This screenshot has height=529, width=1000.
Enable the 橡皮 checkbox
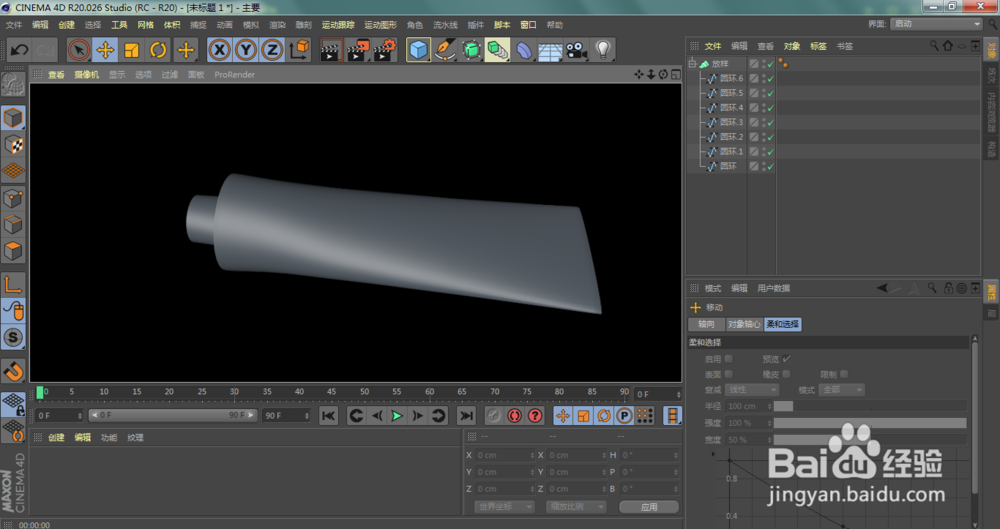coord(786,374)
